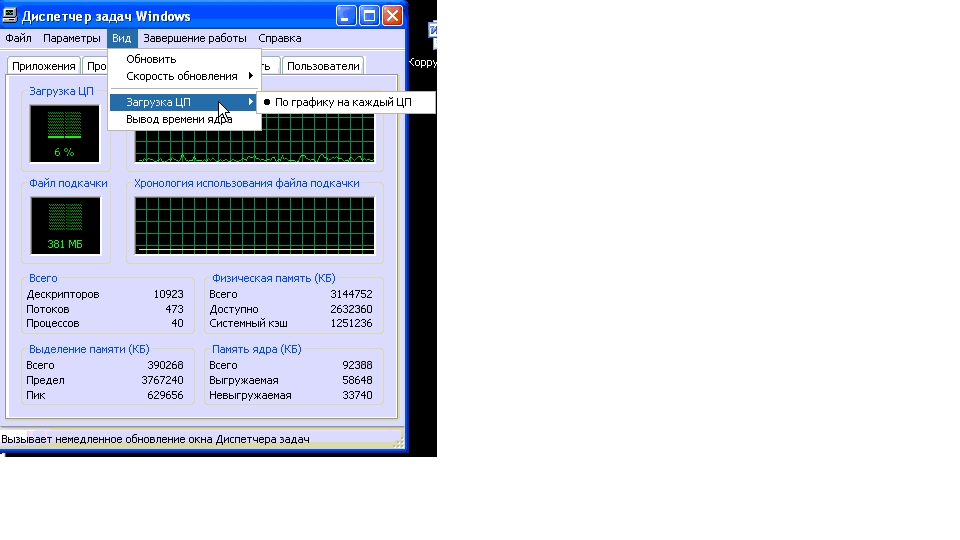Open the Параметры menu

pyautogui.click(x=71, y=38)
